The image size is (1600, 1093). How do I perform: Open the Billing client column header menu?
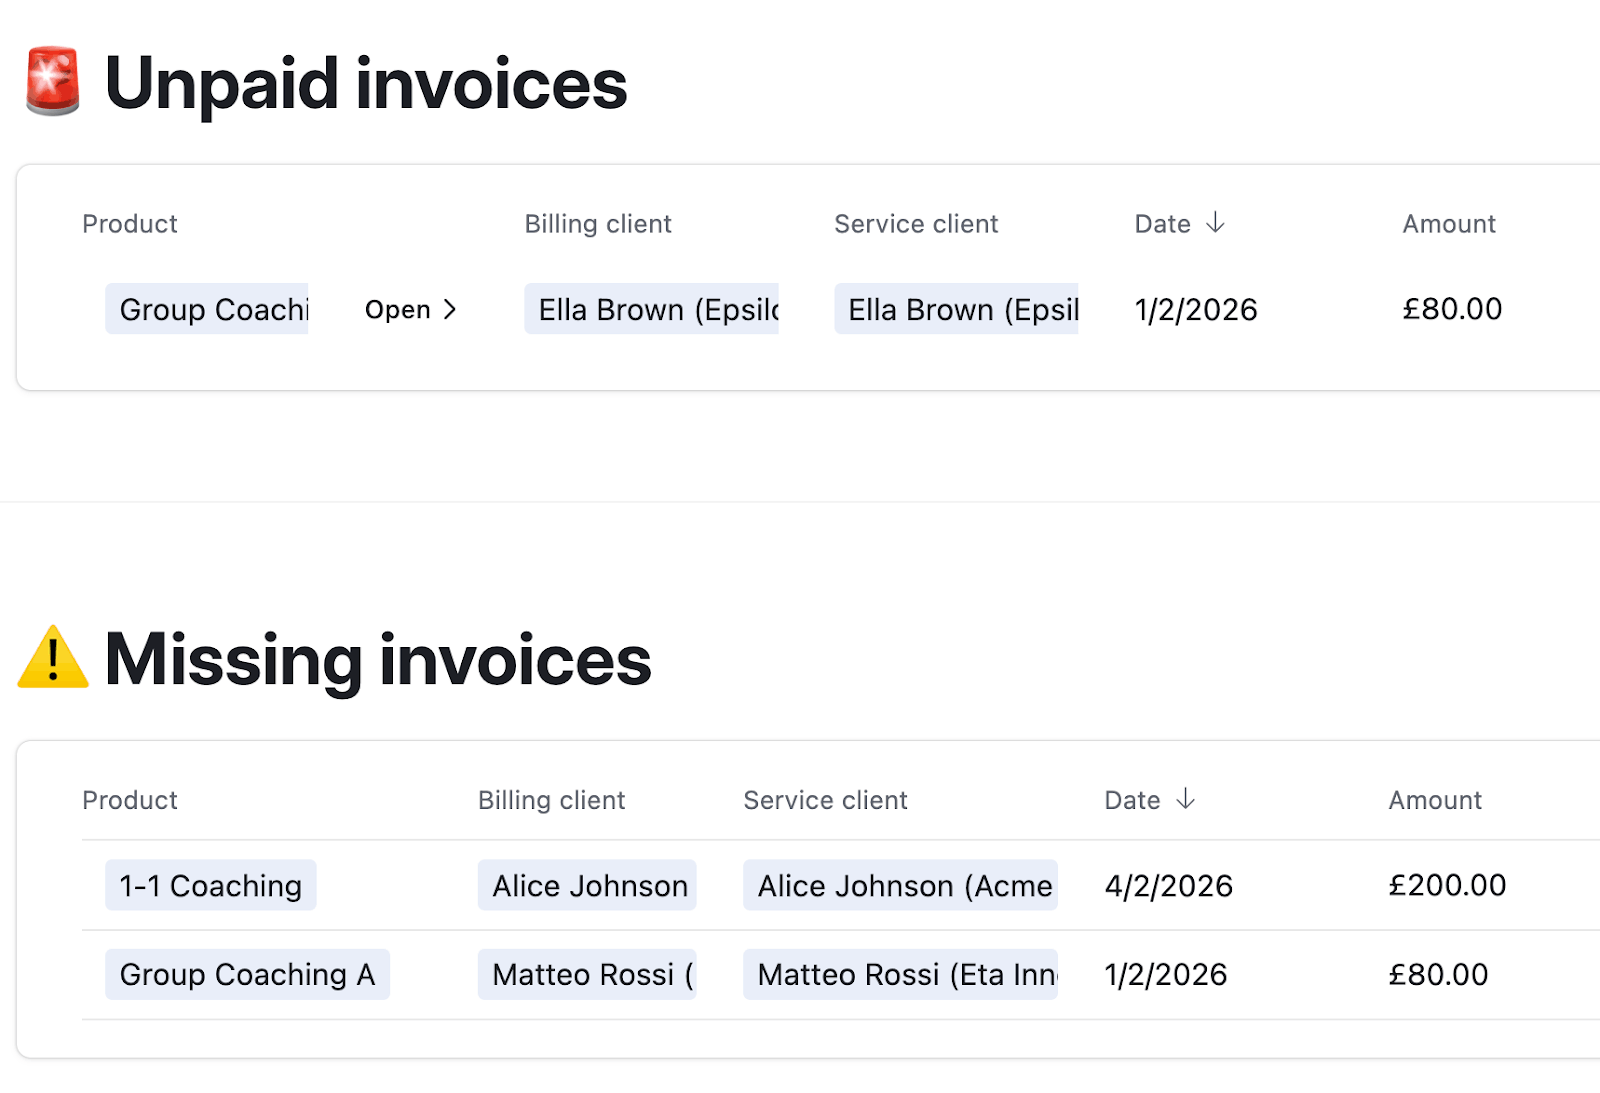click(597, 224)
